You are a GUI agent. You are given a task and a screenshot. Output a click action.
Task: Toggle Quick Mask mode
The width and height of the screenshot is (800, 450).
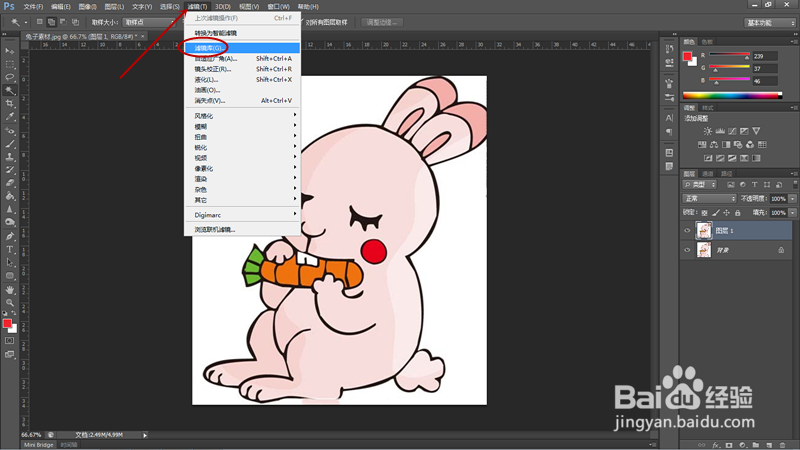point(10,340)
